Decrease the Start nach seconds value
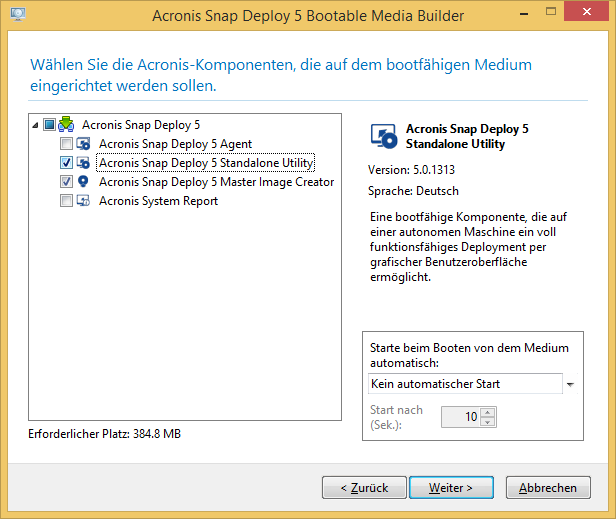The height and width of the screenshot is (519, 616). point(488,422)
